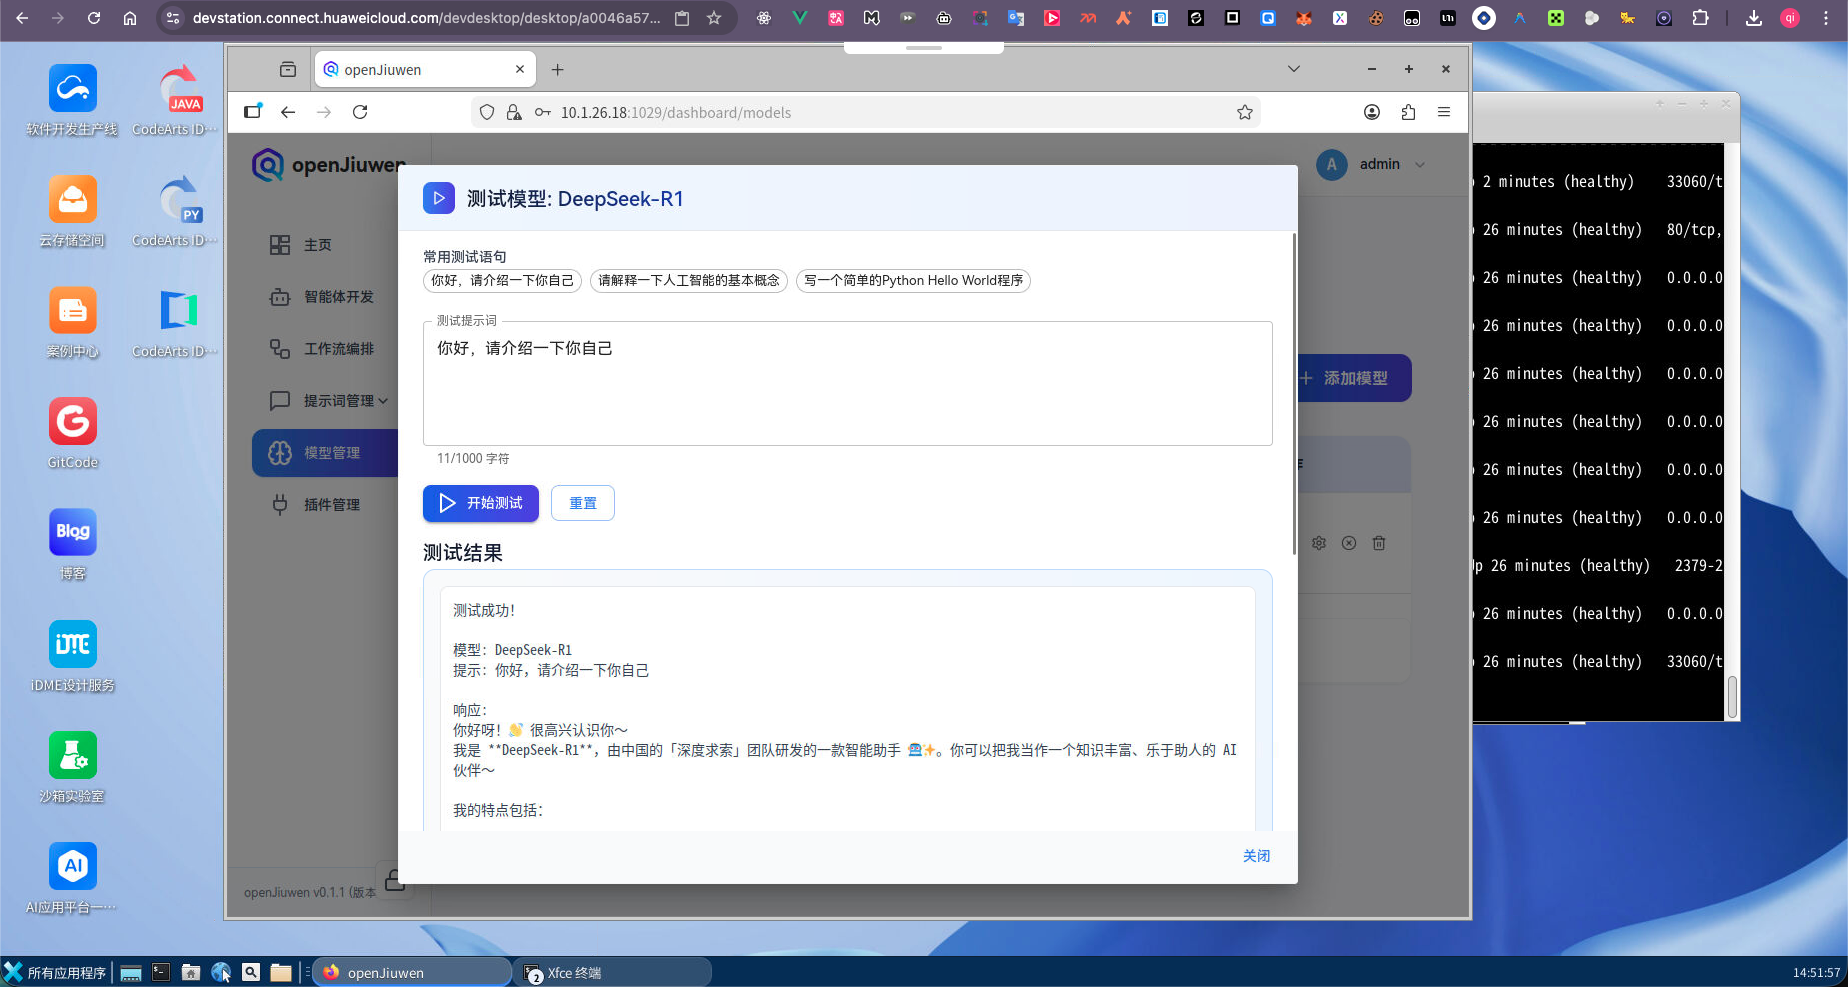This screenshot has width=1848, height=987.
Task: Click the shield tracking-protection icon in address bar
Action: (x=487, y=112)
